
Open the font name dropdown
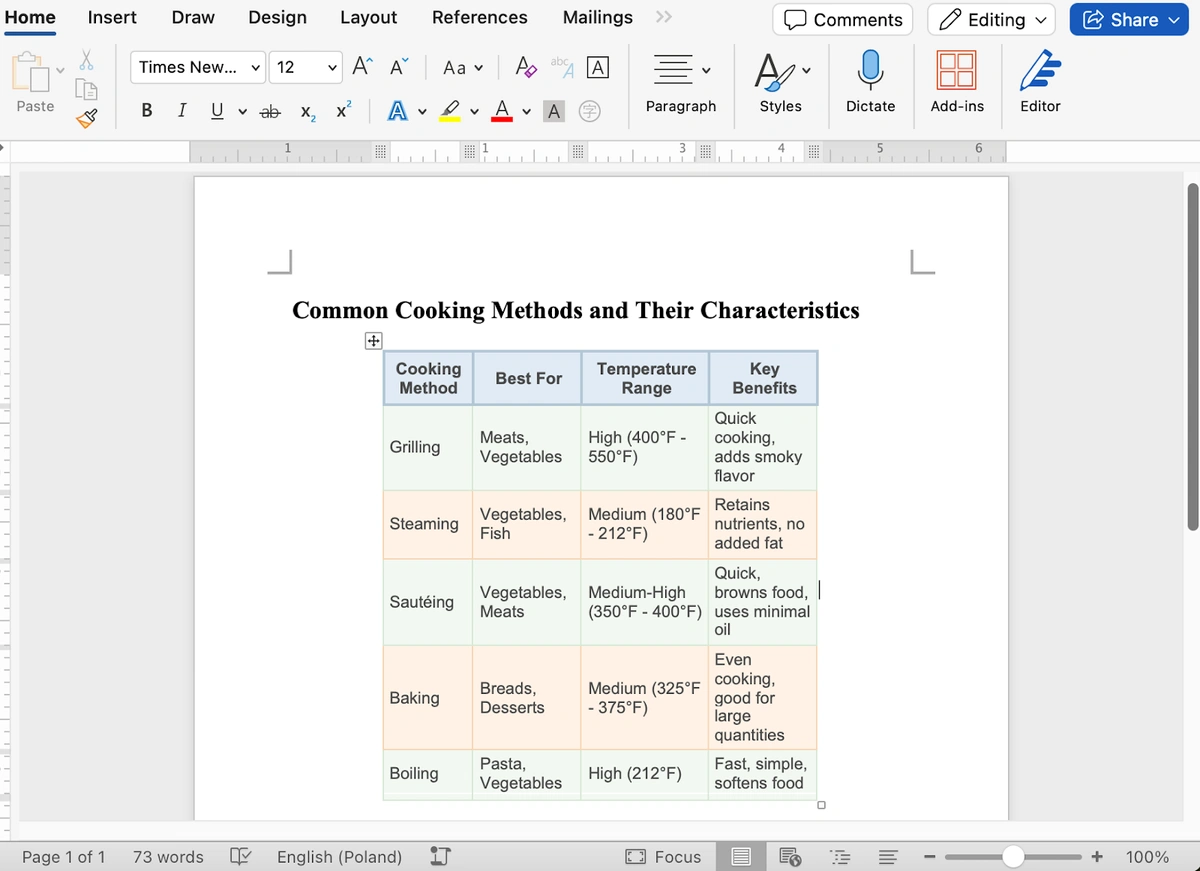pos(199,67)
